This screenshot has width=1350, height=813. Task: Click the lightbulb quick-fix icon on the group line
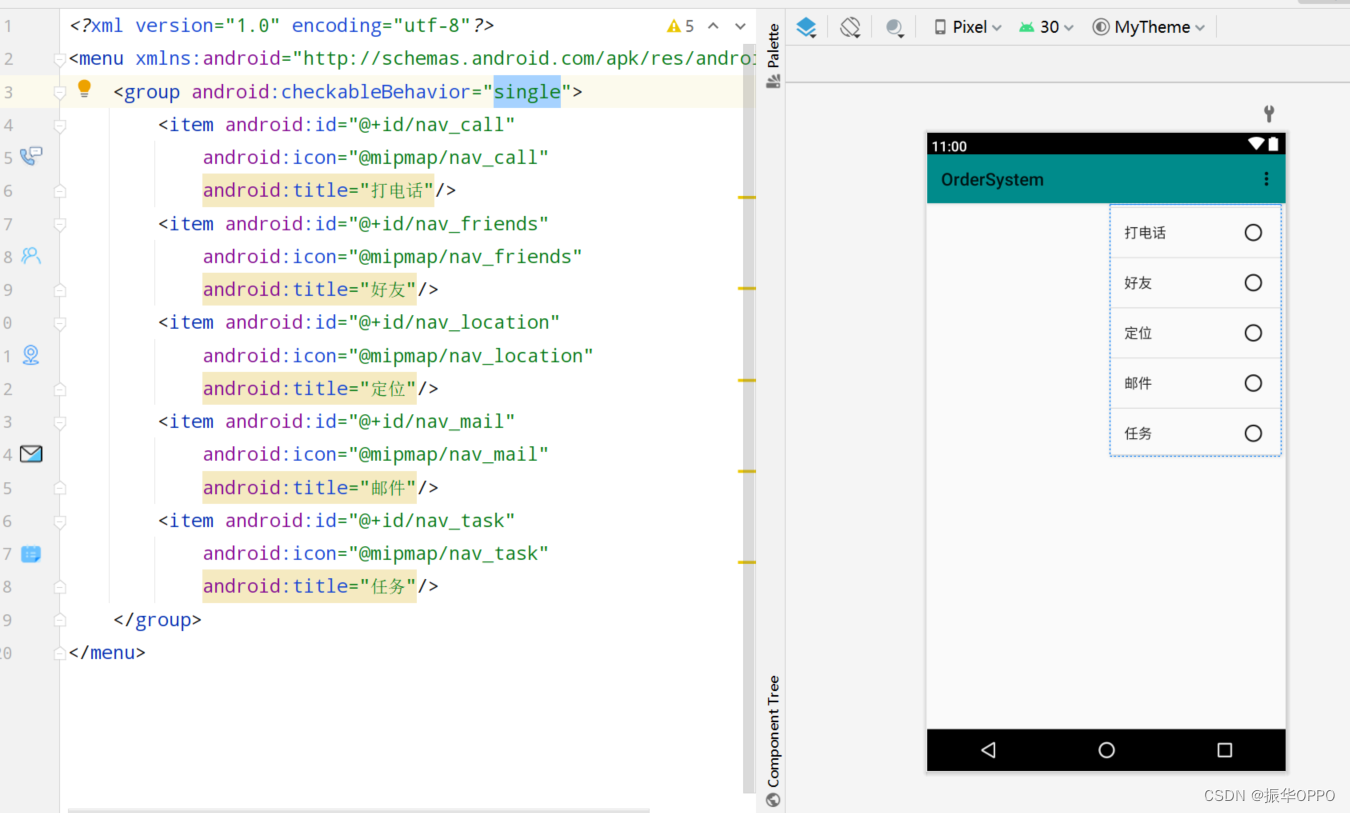pos(84,89)
